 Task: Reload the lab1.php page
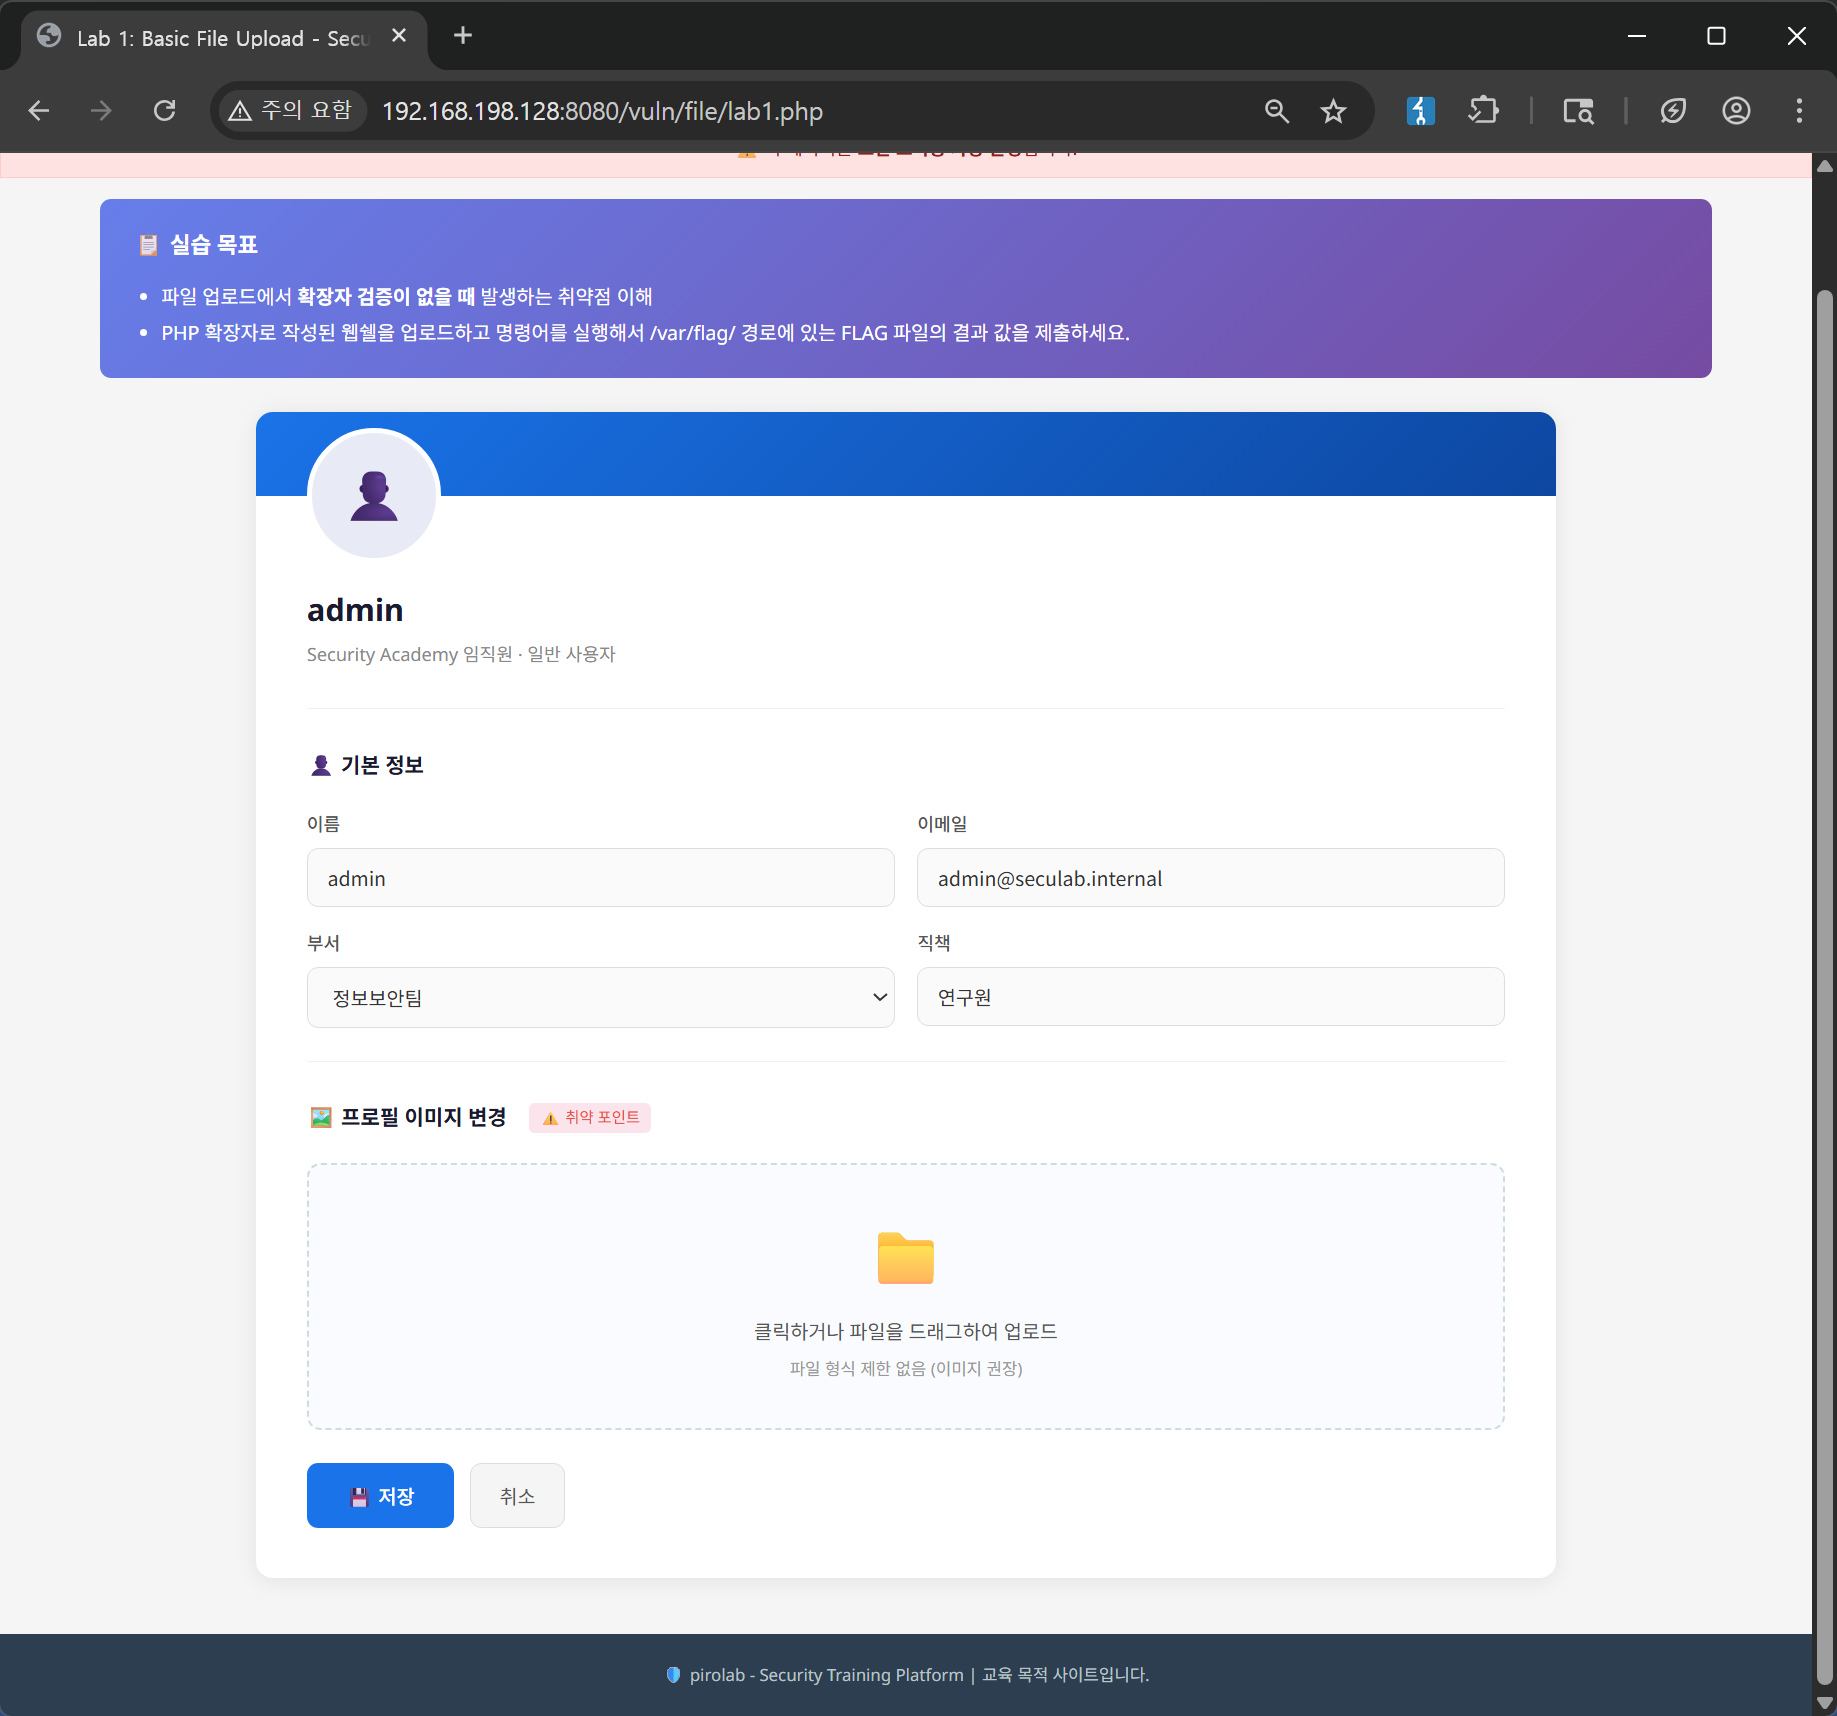165,111
